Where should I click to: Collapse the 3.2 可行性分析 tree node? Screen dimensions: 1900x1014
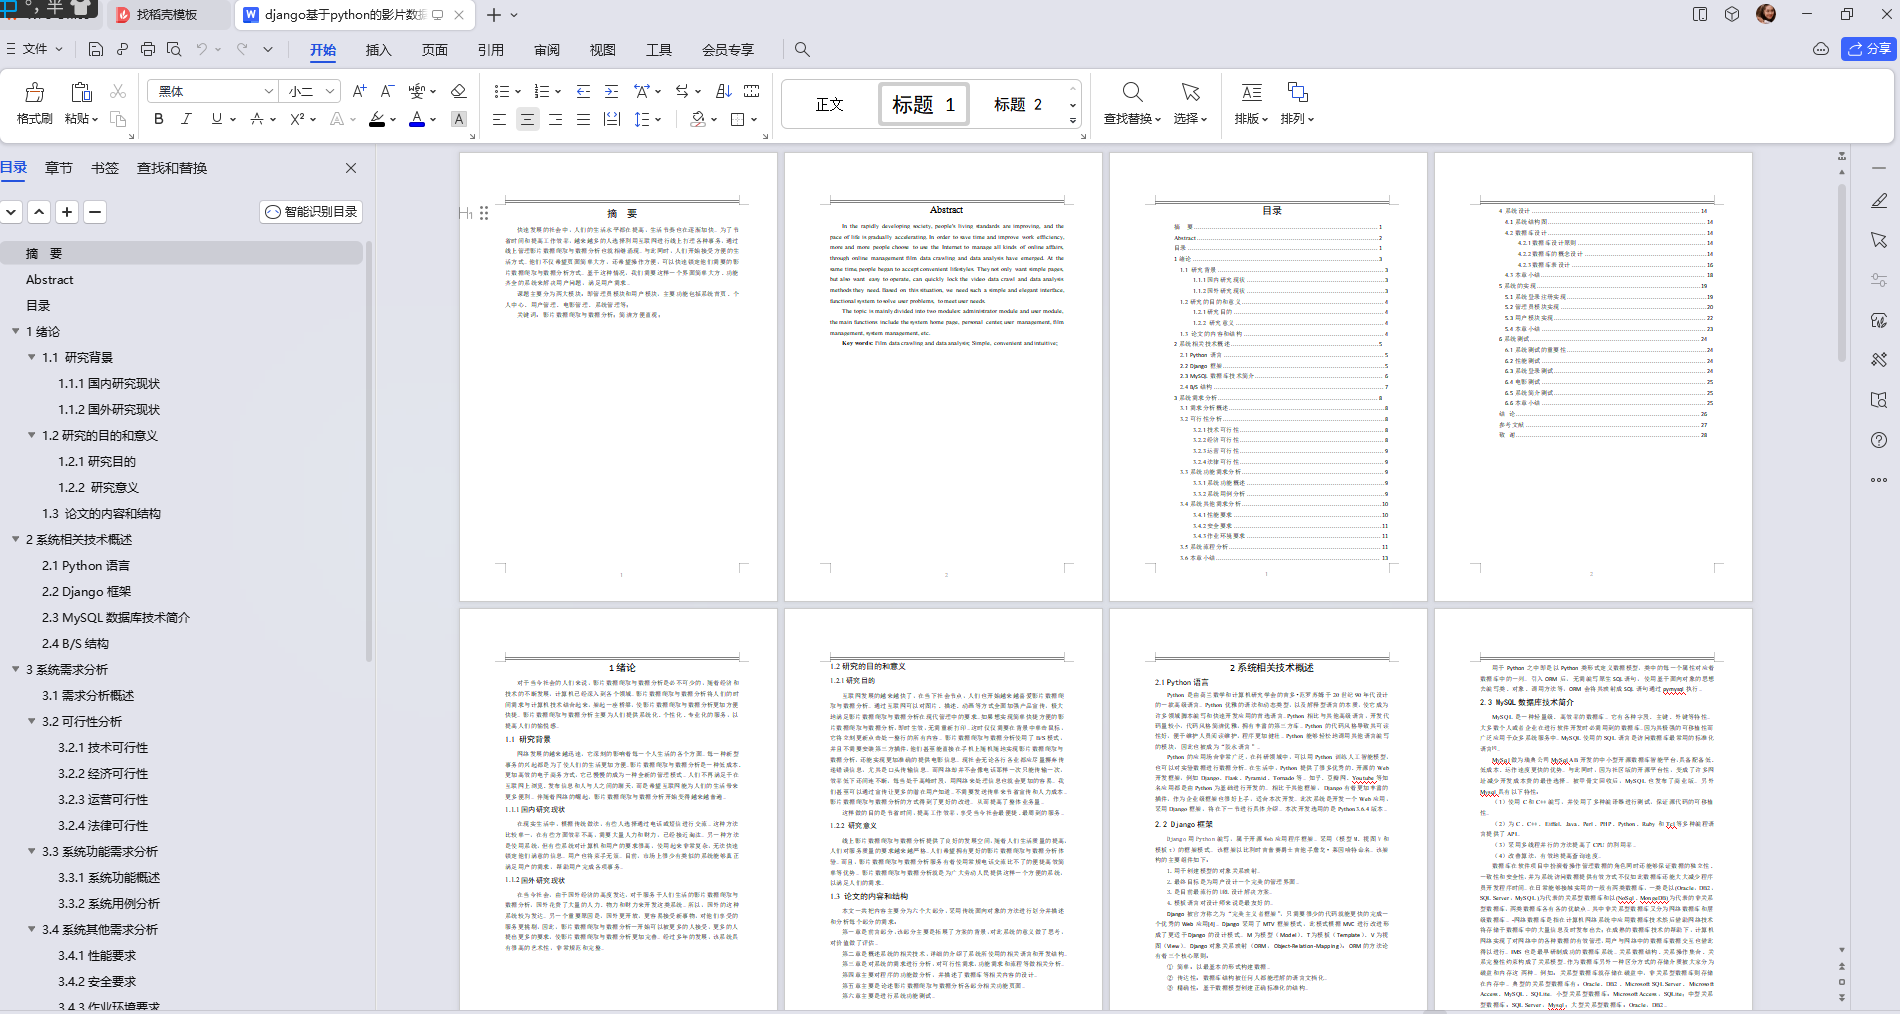31,721
